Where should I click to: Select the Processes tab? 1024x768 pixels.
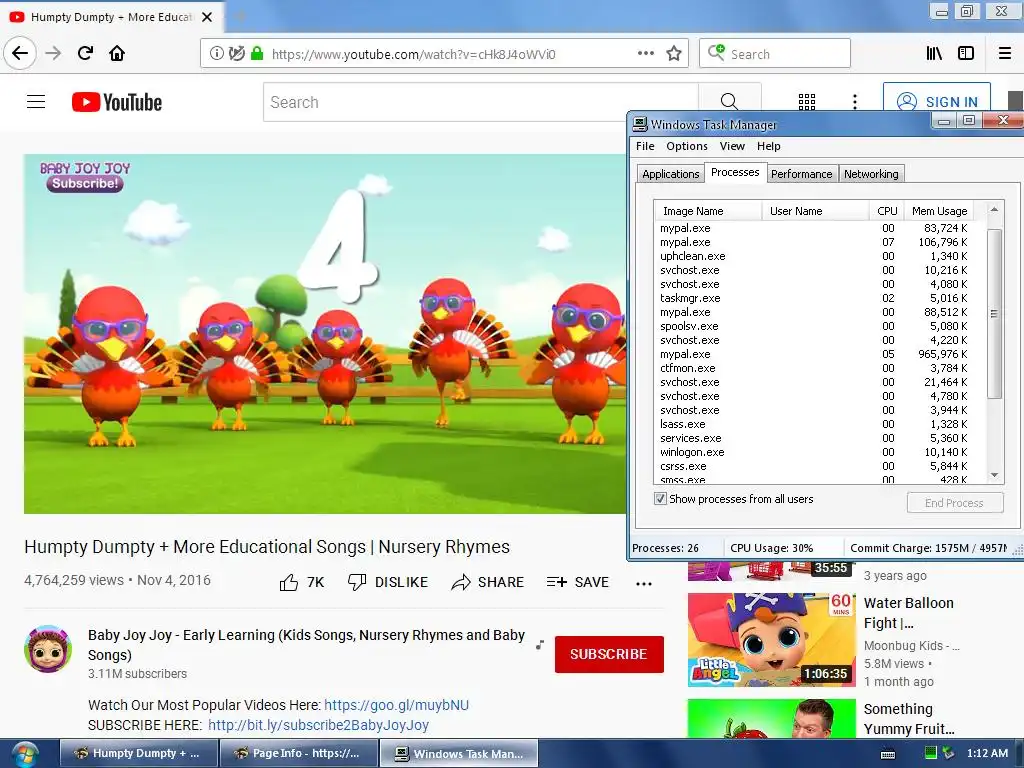(735, 172)
